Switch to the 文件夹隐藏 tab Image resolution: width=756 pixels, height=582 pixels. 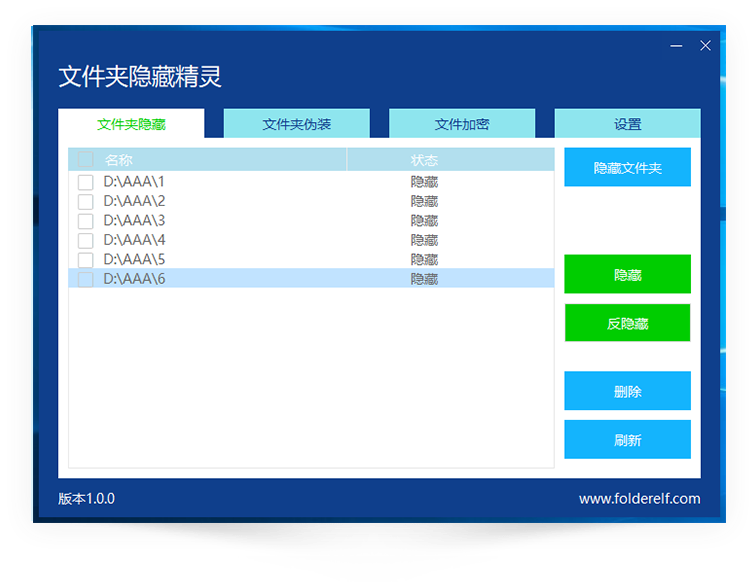(x=131, y=124)
